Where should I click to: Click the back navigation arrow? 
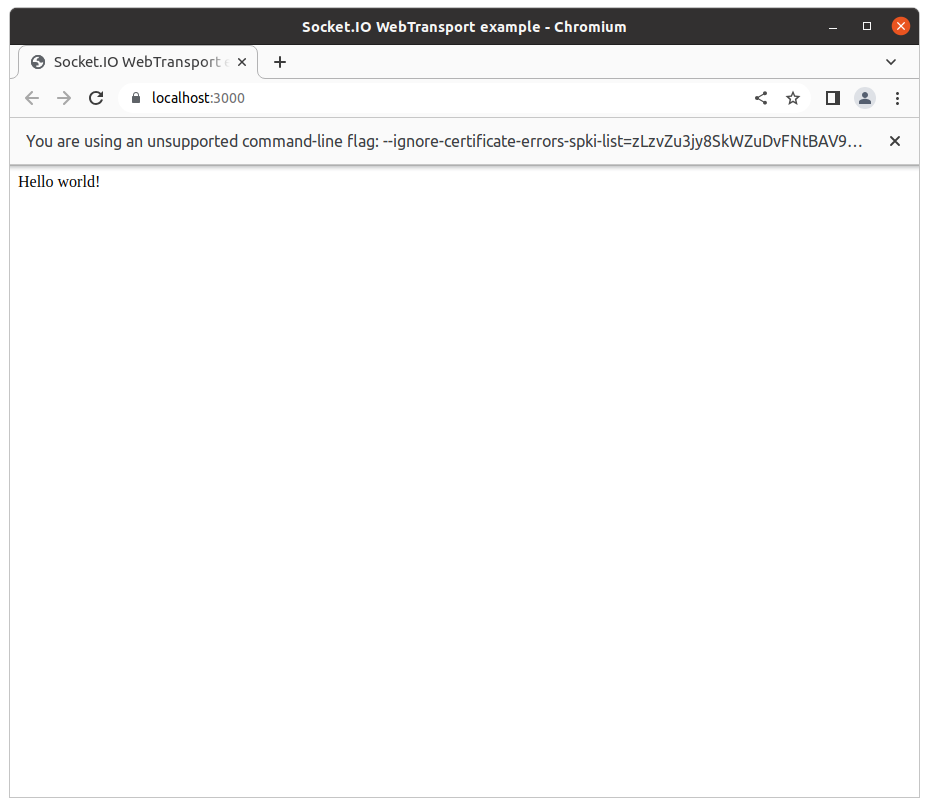pyautogui.click(x=31, y=98)
